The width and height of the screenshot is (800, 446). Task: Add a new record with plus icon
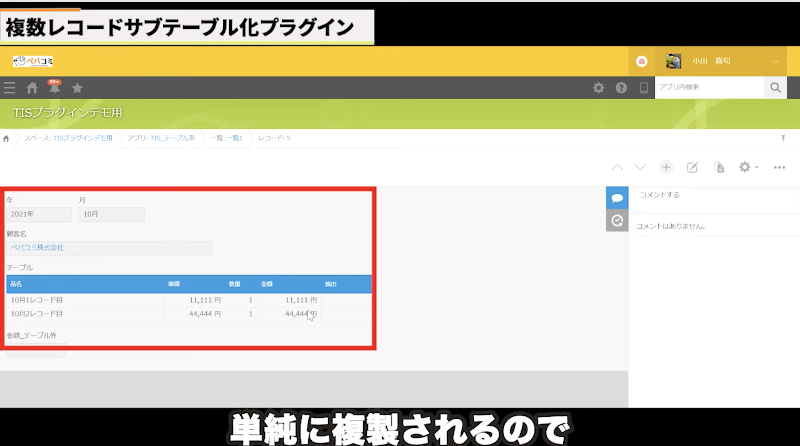(x=666, y=167)
